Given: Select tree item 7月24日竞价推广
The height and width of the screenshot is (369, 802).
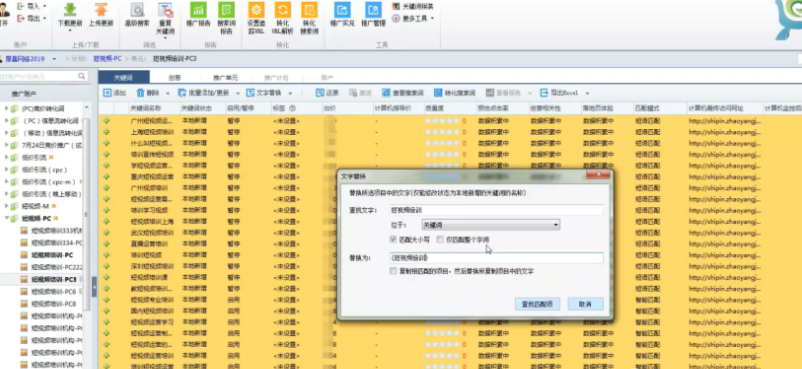Looking at the screenshot, I should [52, 145].
